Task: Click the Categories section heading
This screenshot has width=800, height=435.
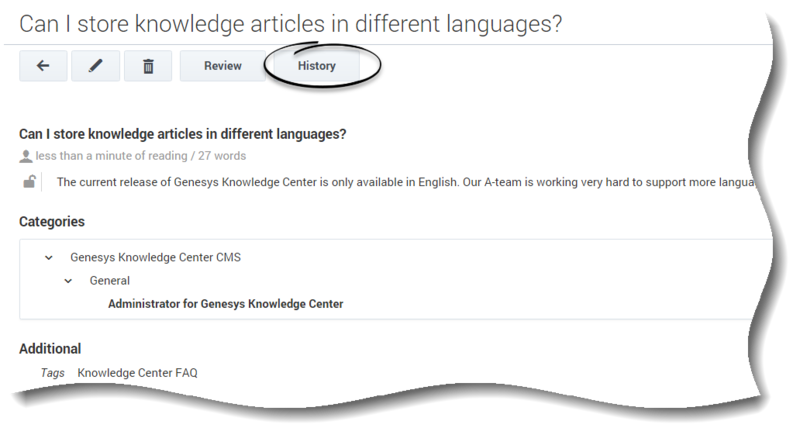Action: click(x=52, y=222)
